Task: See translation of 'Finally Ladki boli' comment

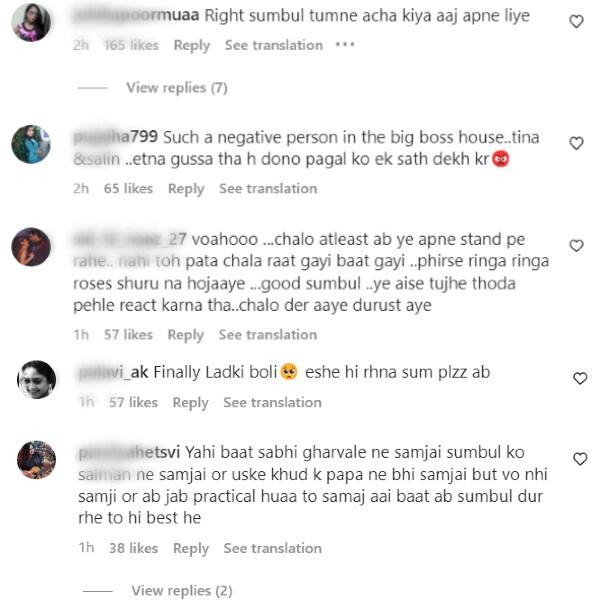Action: tap(272, 403)
